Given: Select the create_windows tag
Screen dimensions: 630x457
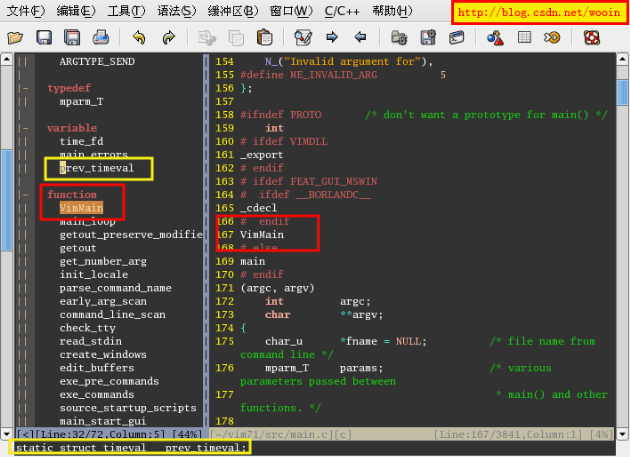Looking at the screenshot, I should click(103, 354).
